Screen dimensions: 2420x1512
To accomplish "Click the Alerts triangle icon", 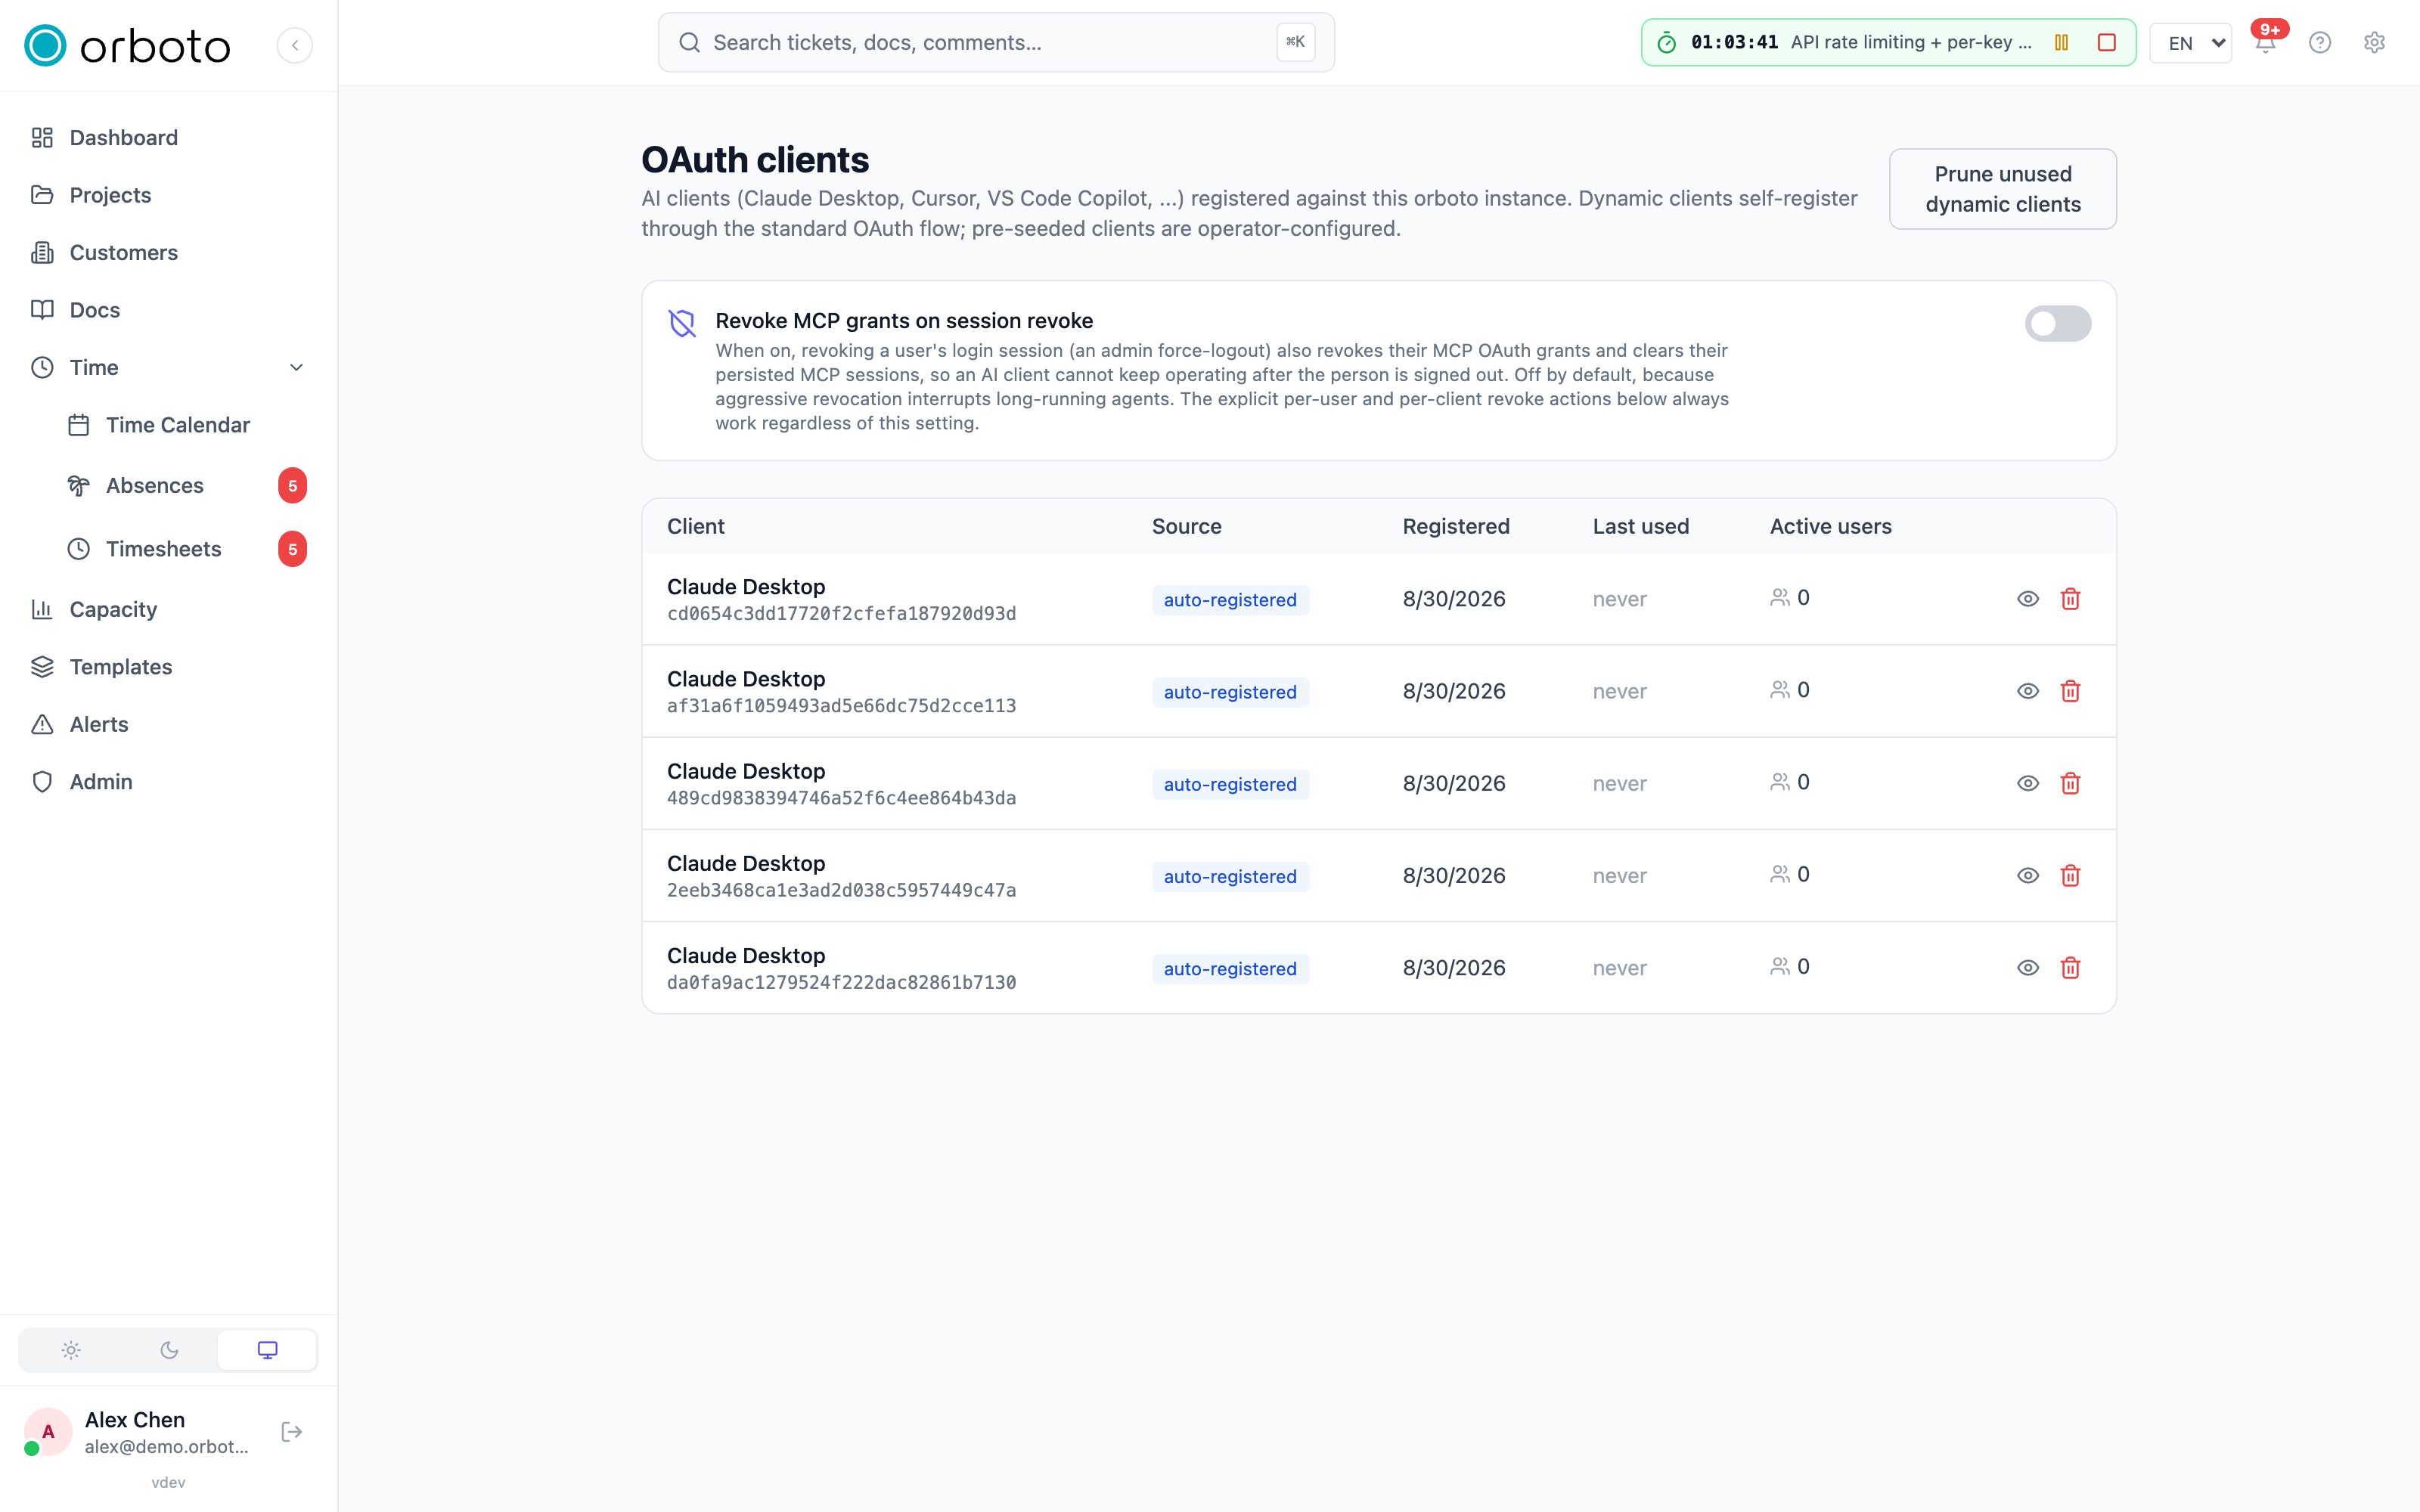I will (42, 725).
